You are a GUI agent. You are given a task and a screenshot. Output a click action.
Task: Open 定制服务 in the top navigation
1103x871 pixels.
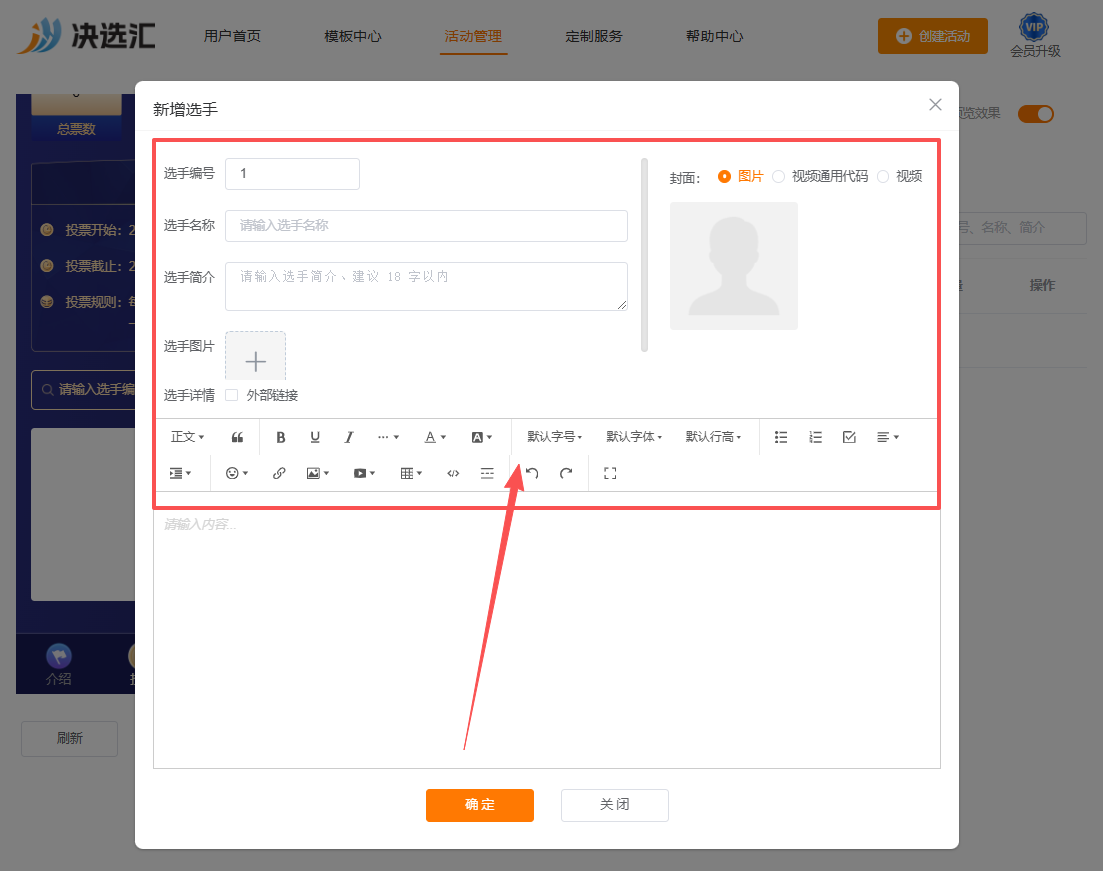point(594,36)
